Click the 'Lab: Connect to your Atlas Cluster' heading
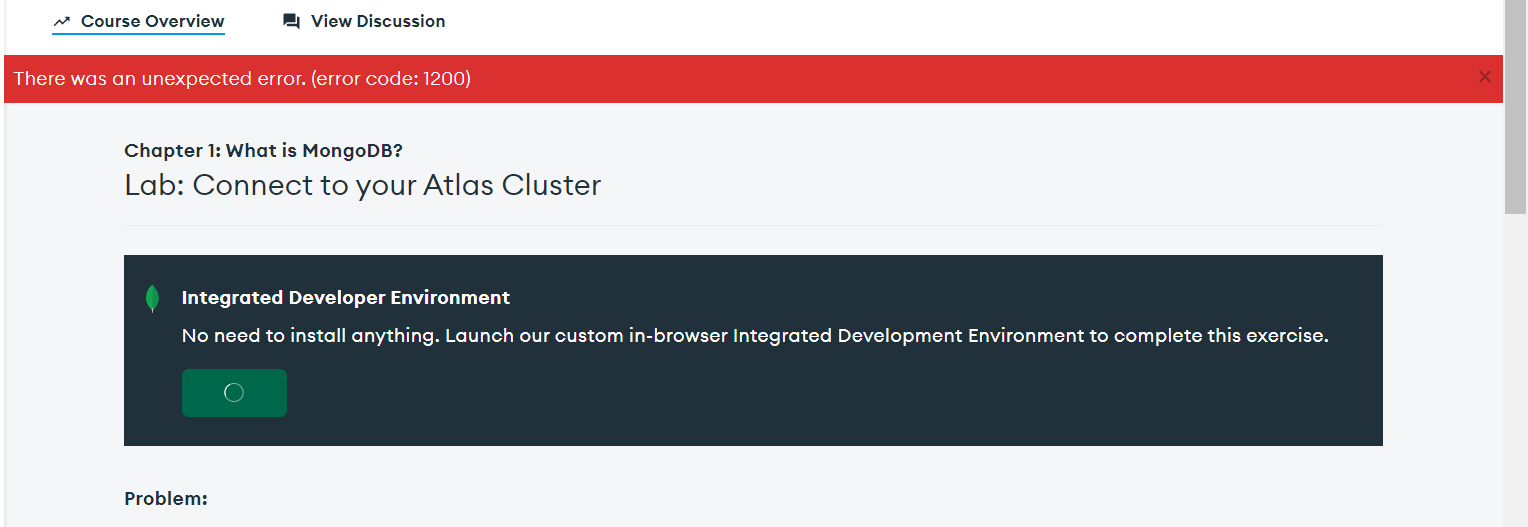This screenshot has width=1528, height=527. [362, 185]
